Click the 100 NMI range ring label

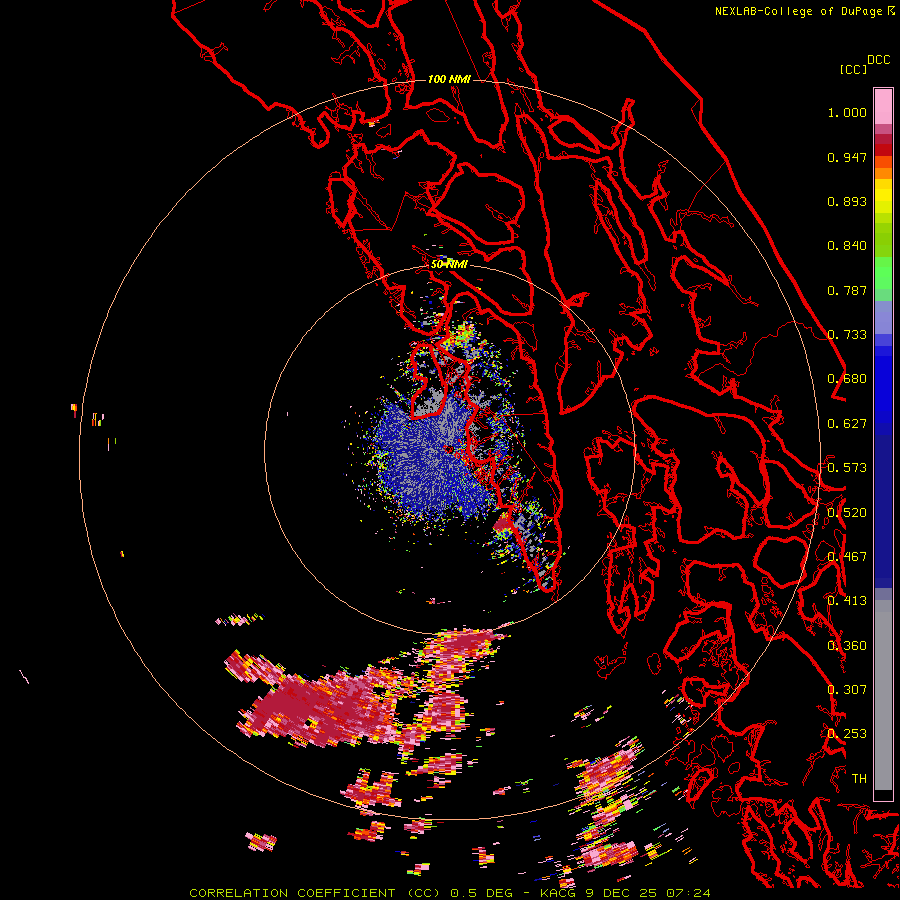coord(449,79)
